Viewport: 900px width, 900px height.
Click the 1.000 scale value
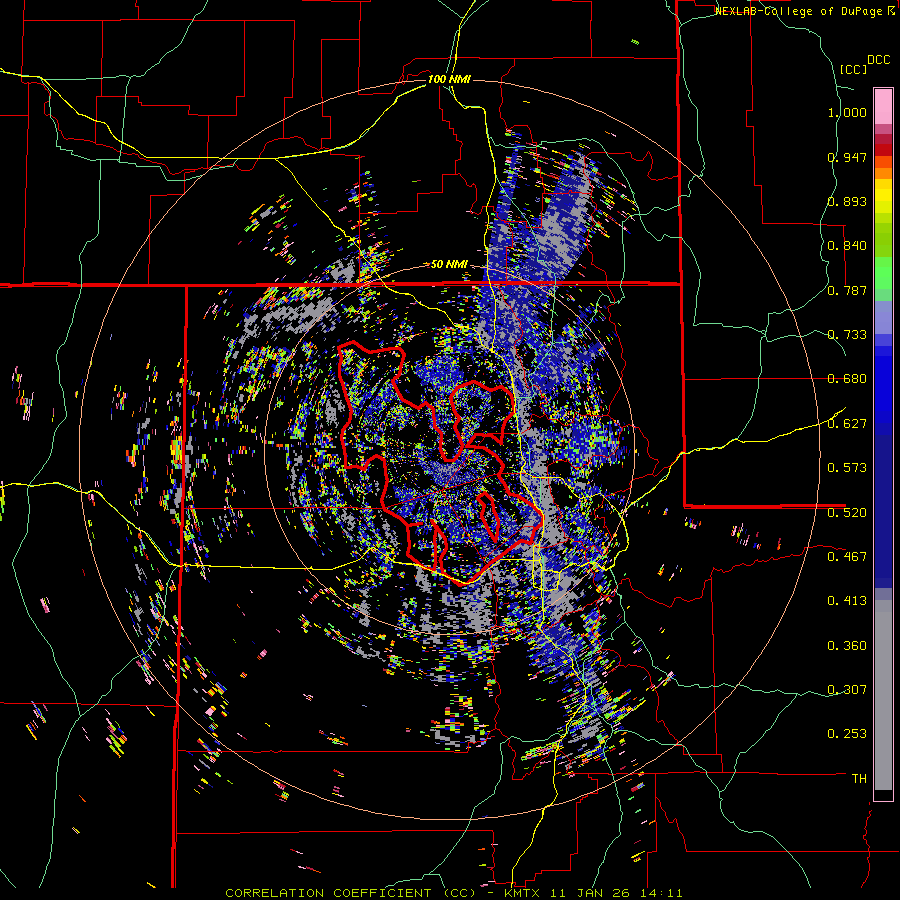pyautogui.click(x=847, y=113)
